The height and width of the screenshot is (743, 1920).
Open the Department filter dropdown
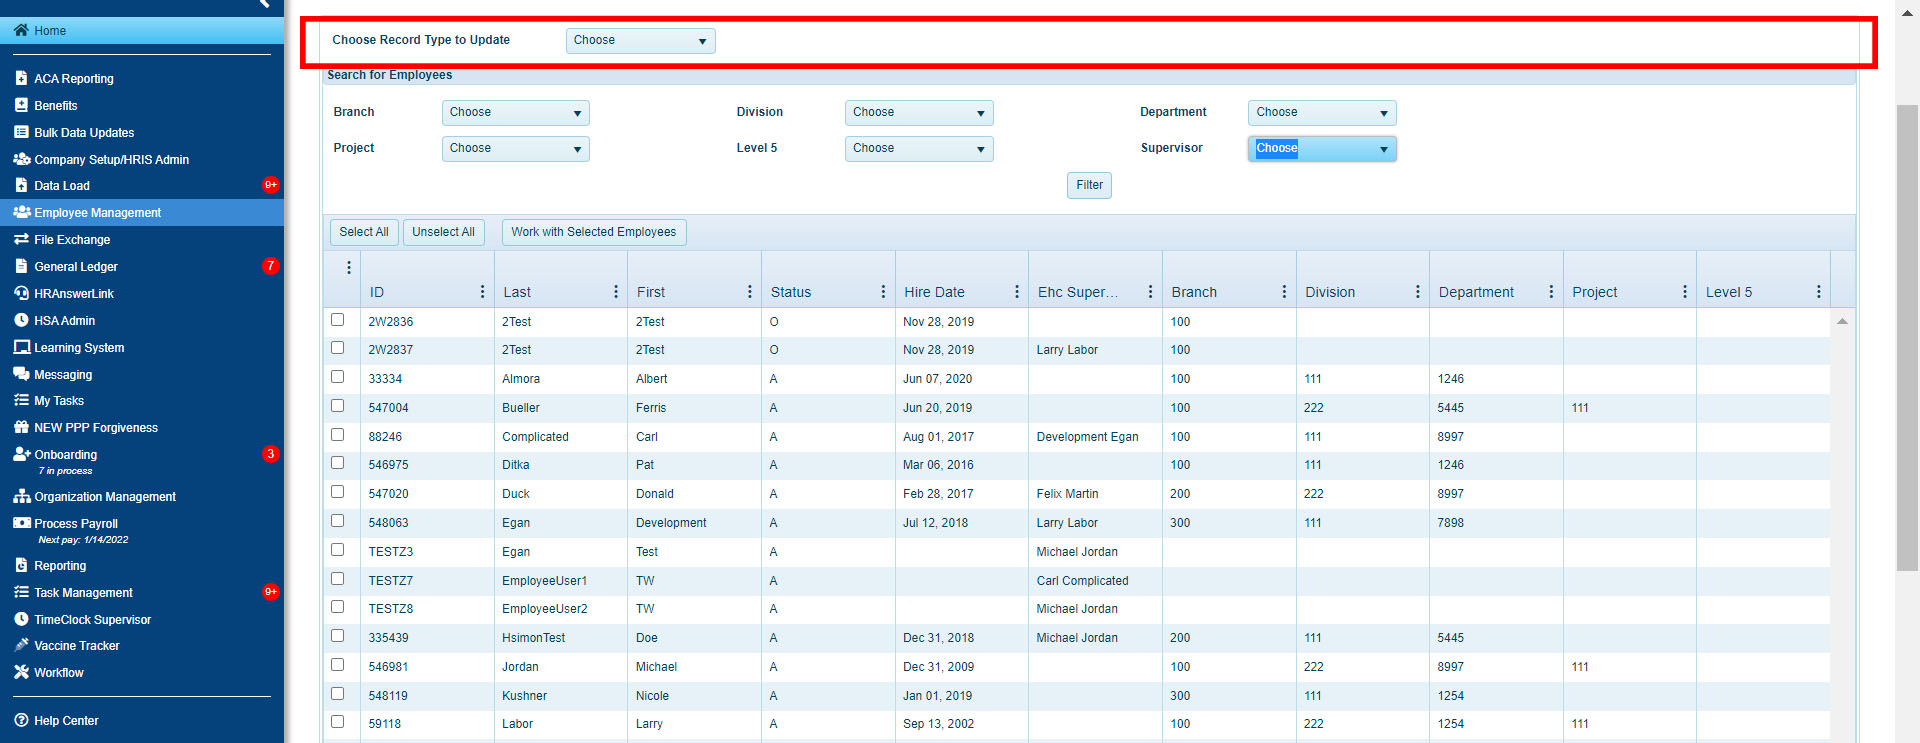tap(1321, 112)
